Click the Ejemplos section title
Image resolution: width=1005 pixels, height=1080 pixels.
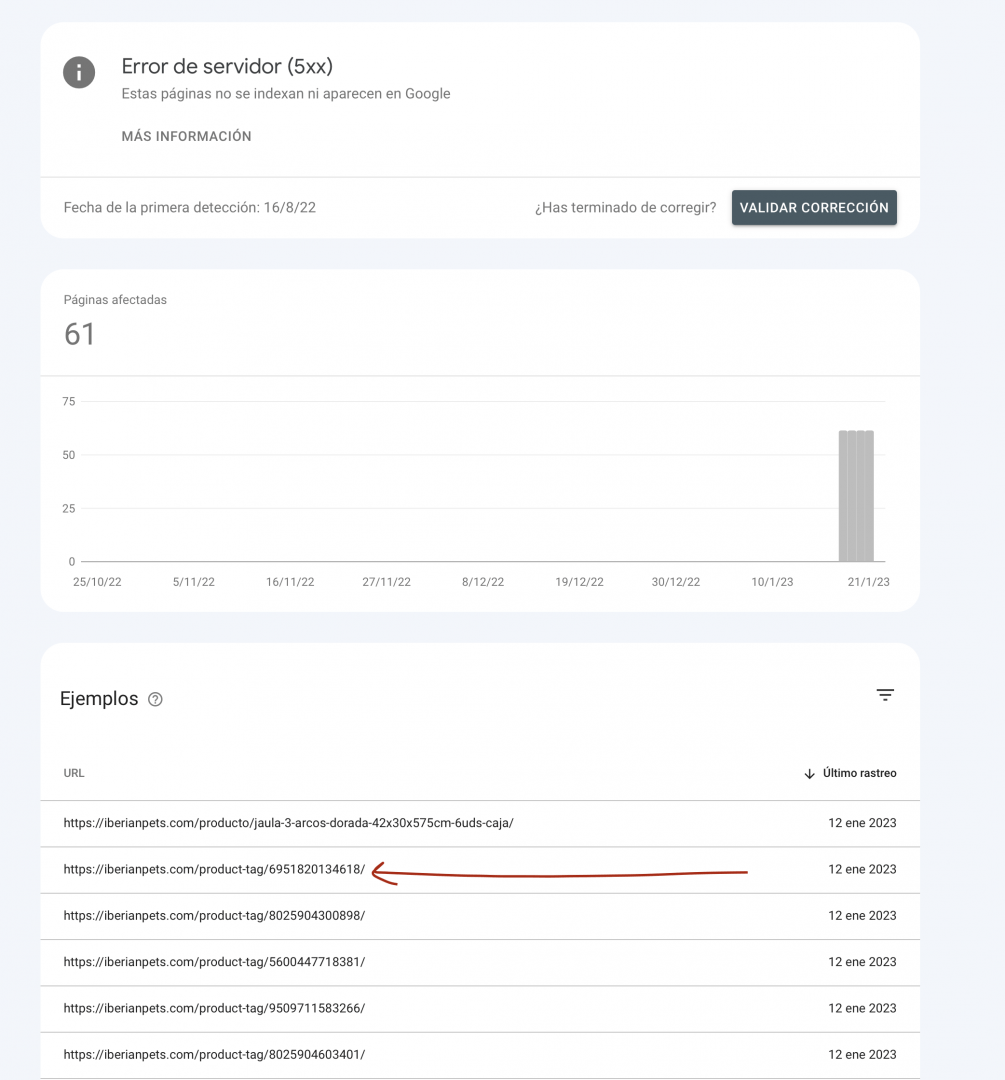coord(99,699)
